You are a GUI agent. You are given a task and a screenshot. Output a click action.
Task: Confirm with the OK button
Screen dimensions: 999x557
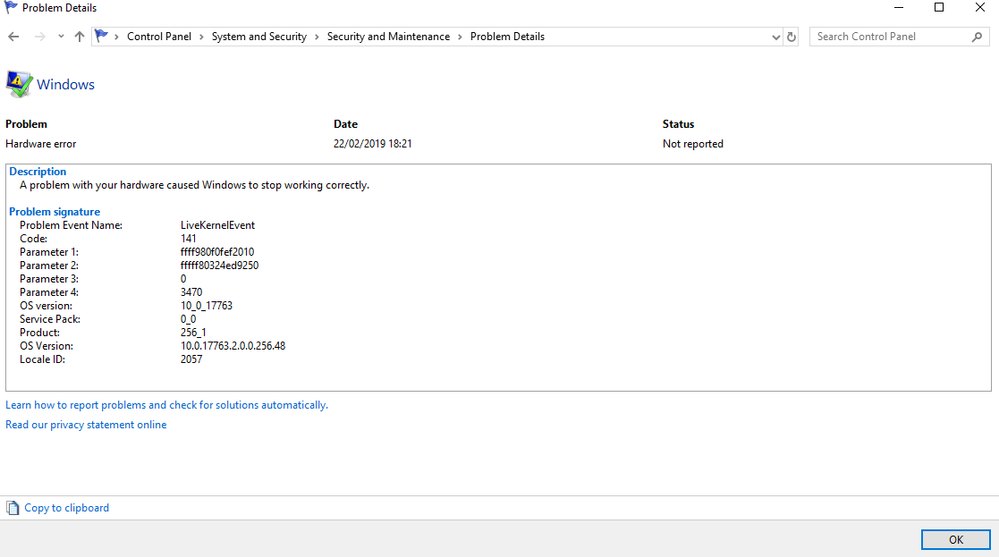point(956,540)
